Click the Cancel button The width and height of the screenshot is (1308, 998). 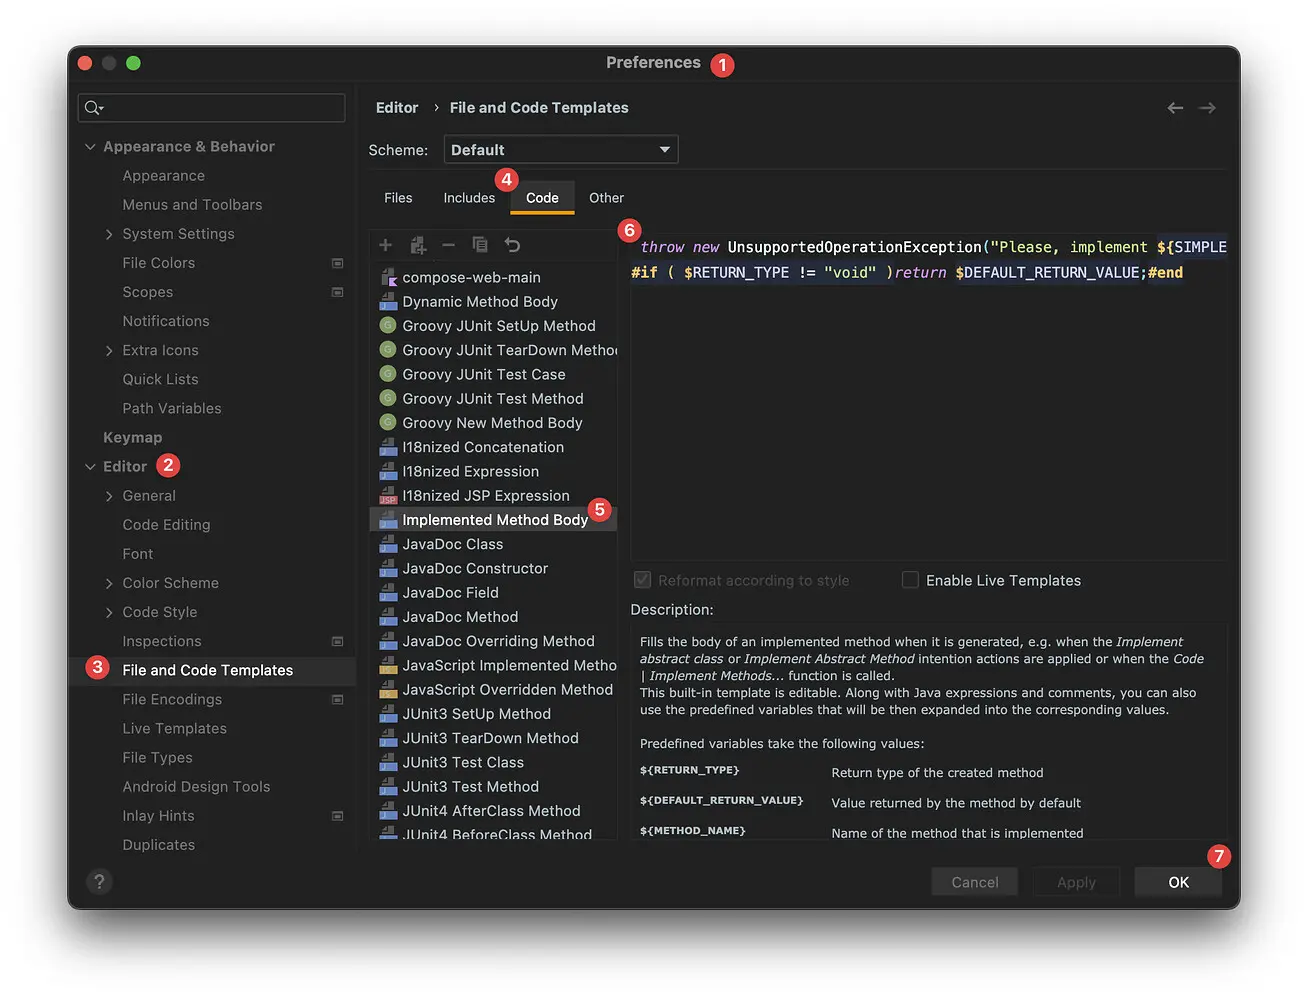[975, 882]
